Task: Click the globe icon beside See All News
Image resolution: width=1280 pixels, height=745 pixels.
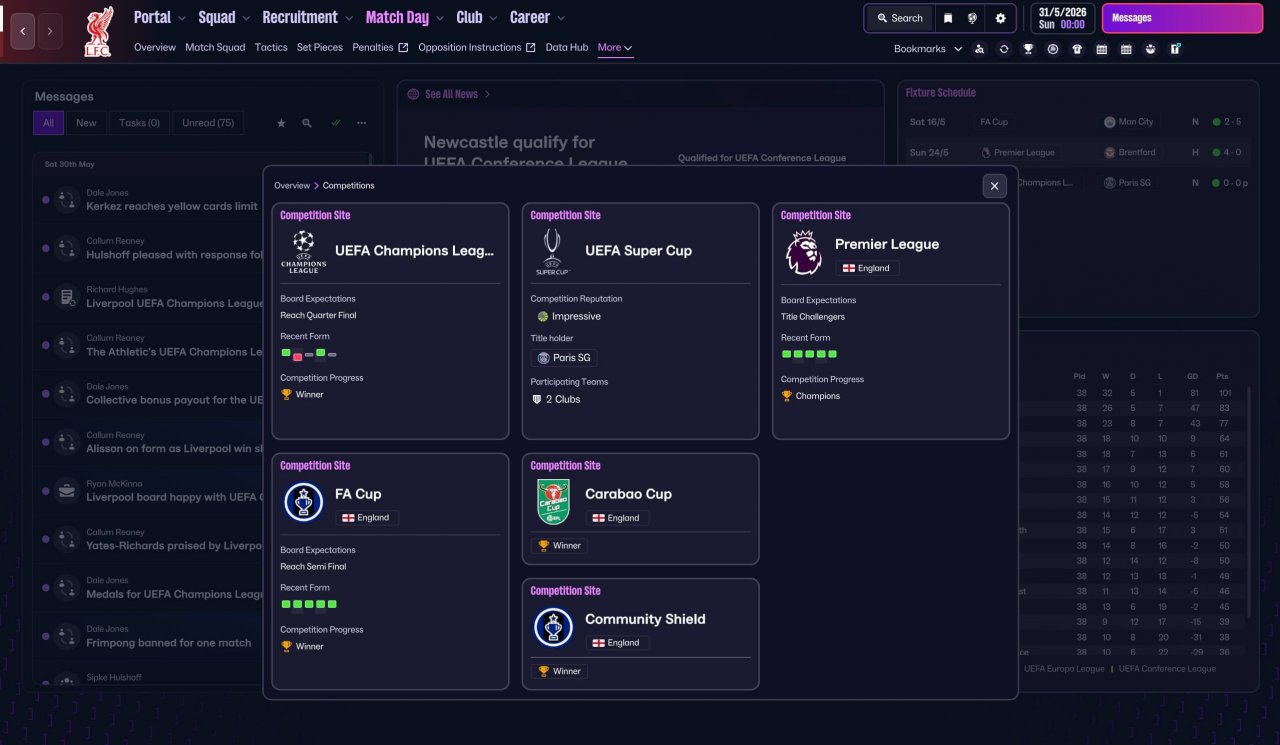Action: (413, 94)
